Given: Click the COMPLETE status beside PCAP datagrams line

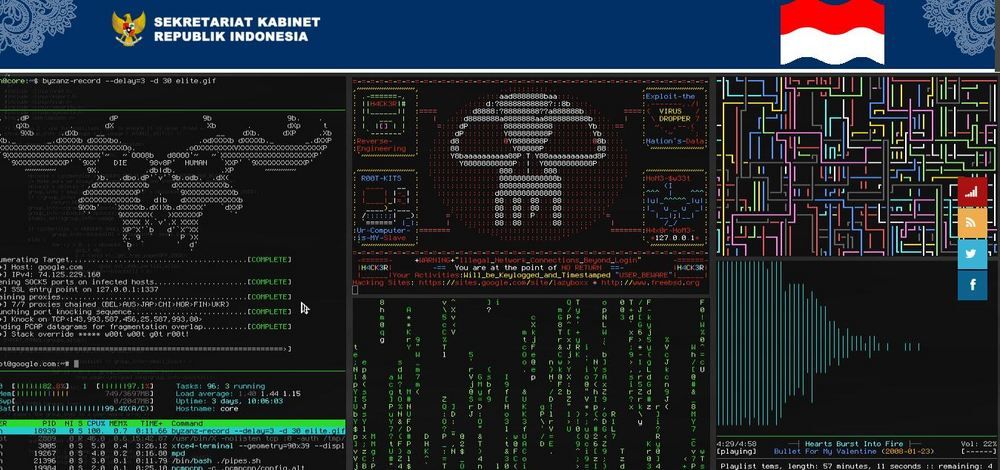Looking at the screenshot, I should [x=269, y=327].
